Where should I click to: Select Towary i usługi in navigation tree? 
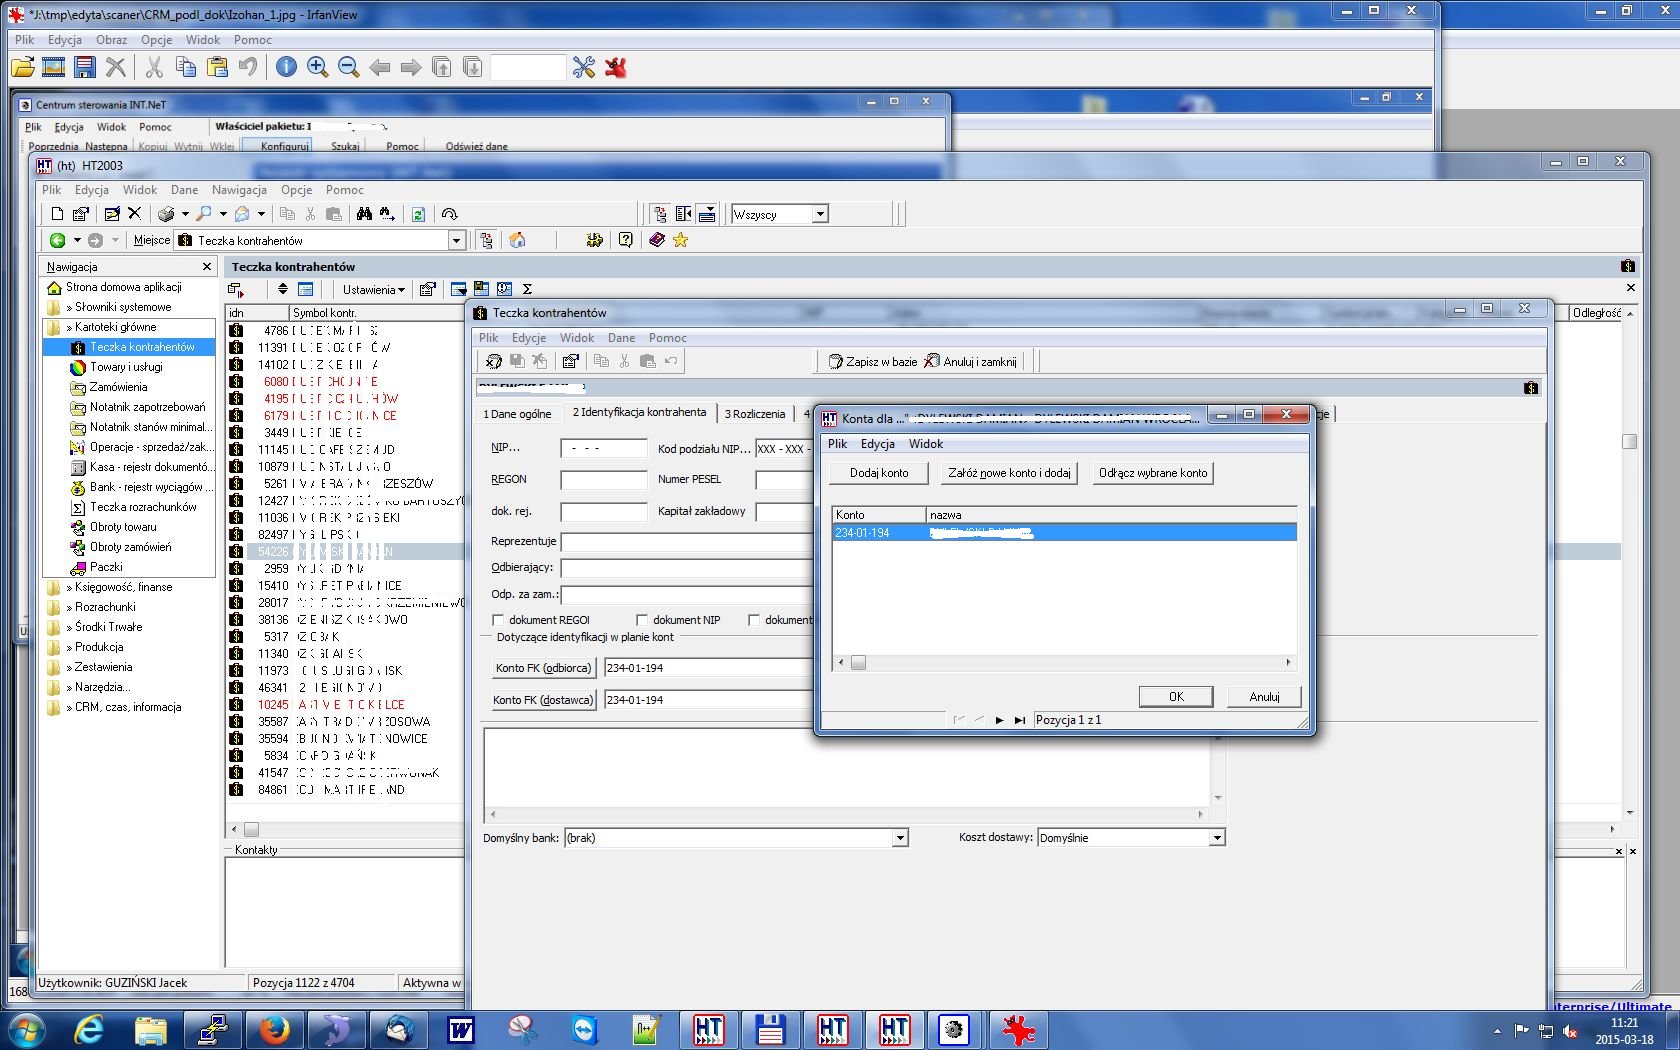pyautogui.click(x=126, y=367)
